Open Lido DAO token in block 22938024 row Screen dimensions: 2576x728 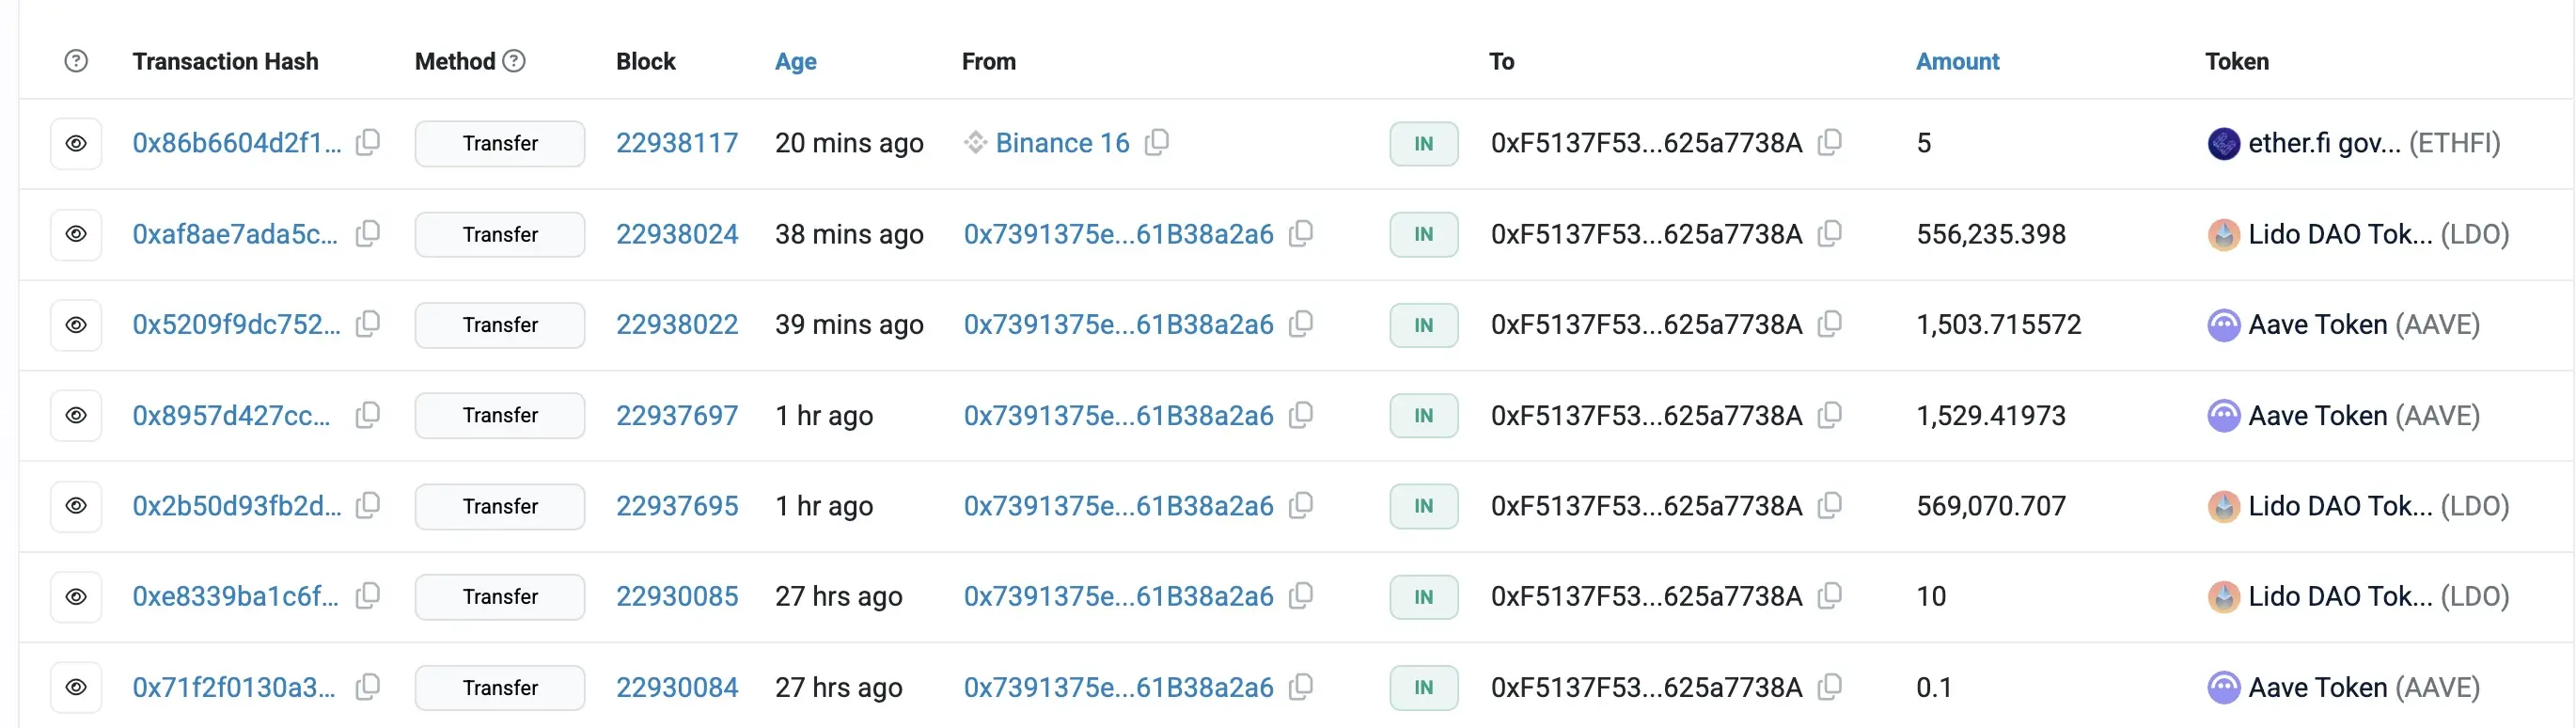(2379, 234)
